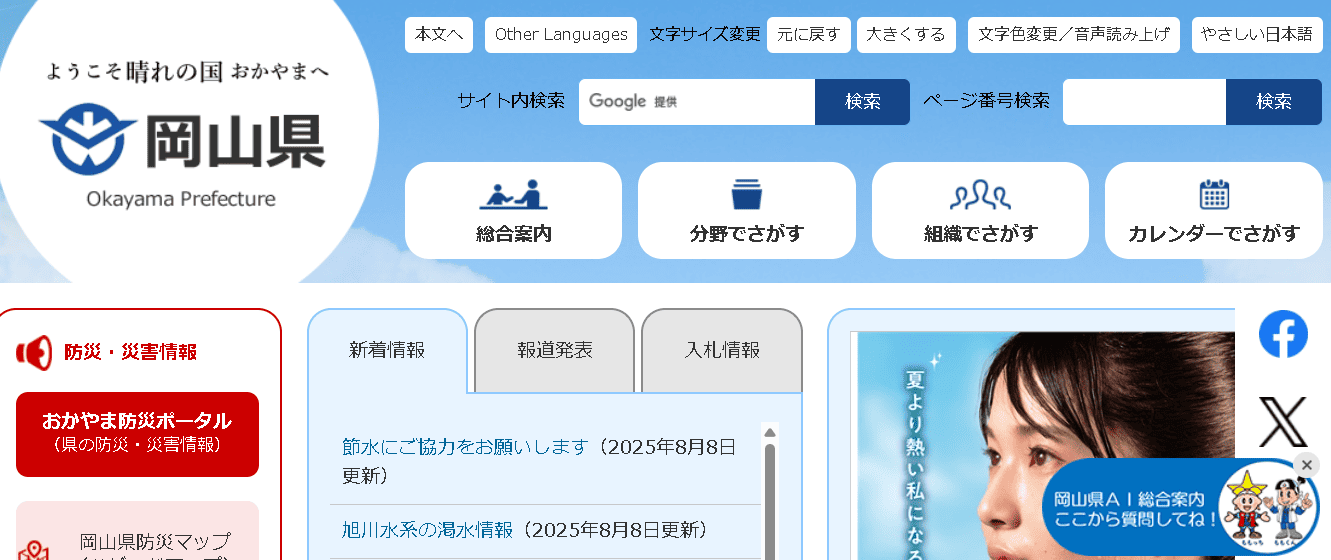
Task: Click the news list scrollbar up arrow
Action: coord(770,432)
